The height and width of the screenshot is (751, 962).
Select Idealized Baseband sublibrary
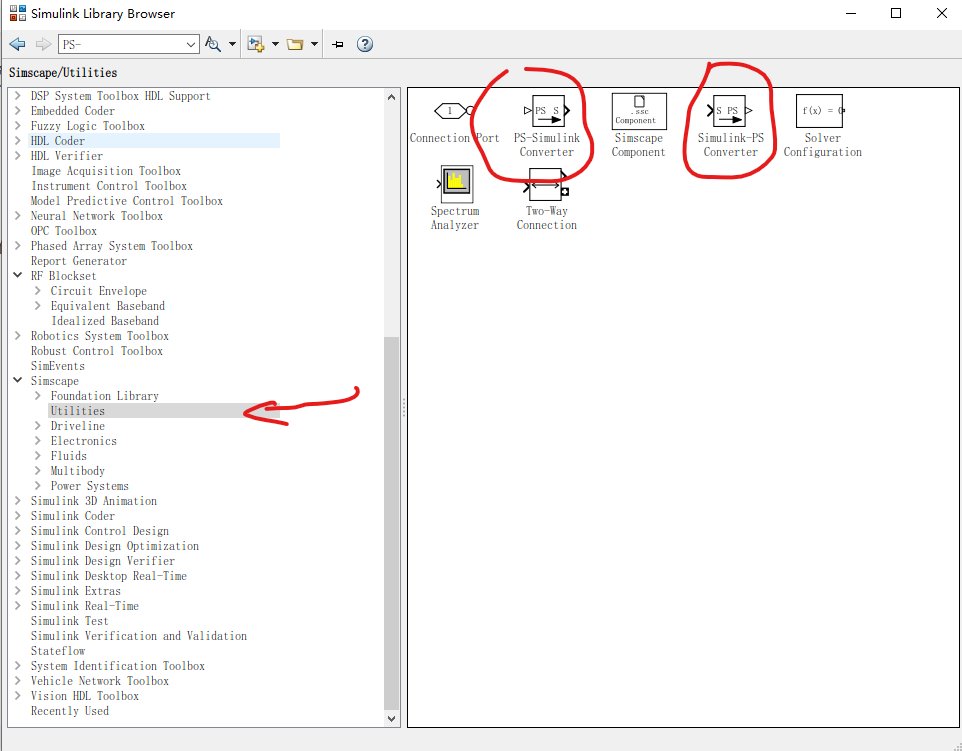(x=105, y=321)
